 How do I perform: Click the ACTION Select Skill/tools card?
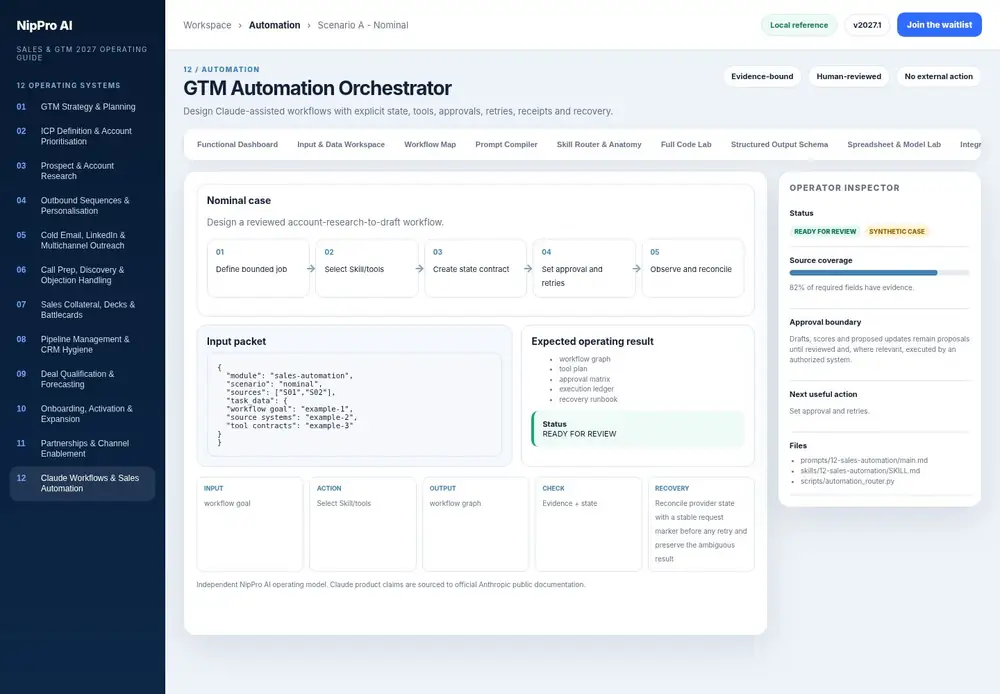[363, 524]
